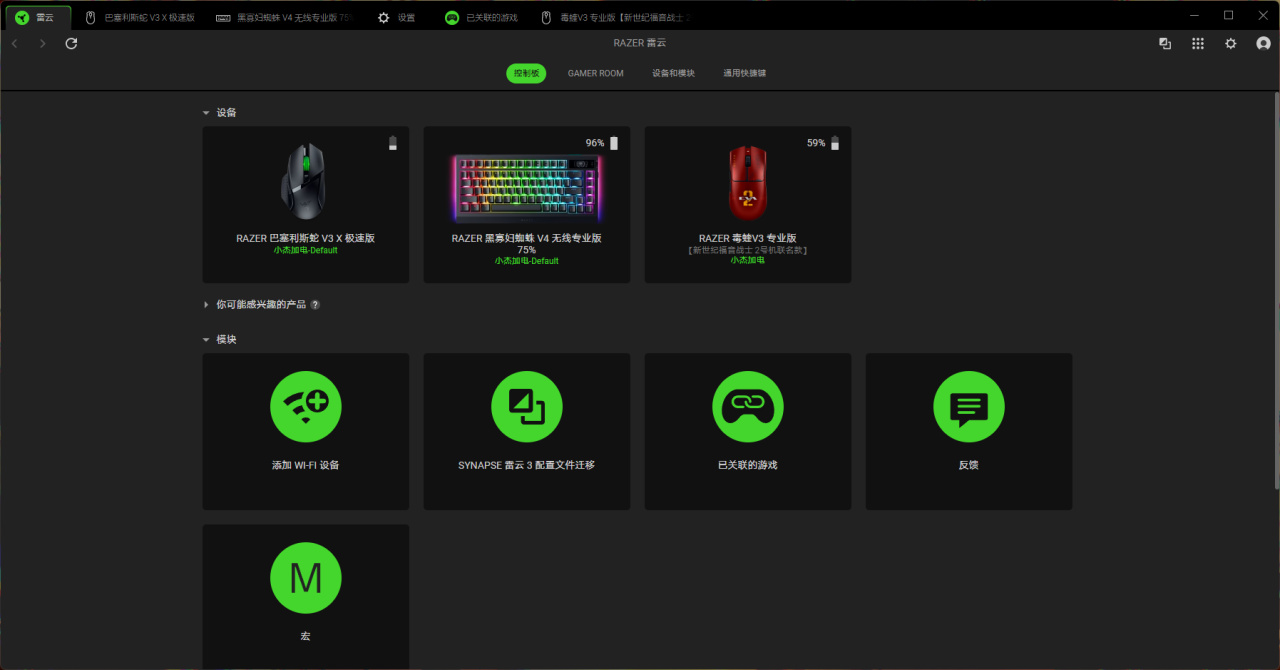This screenshot has width=1280, height=670.
Task: Click 小杰加电-Default under 黑寡妇蜘蛛 V4
Action: [x=526, y=261]
